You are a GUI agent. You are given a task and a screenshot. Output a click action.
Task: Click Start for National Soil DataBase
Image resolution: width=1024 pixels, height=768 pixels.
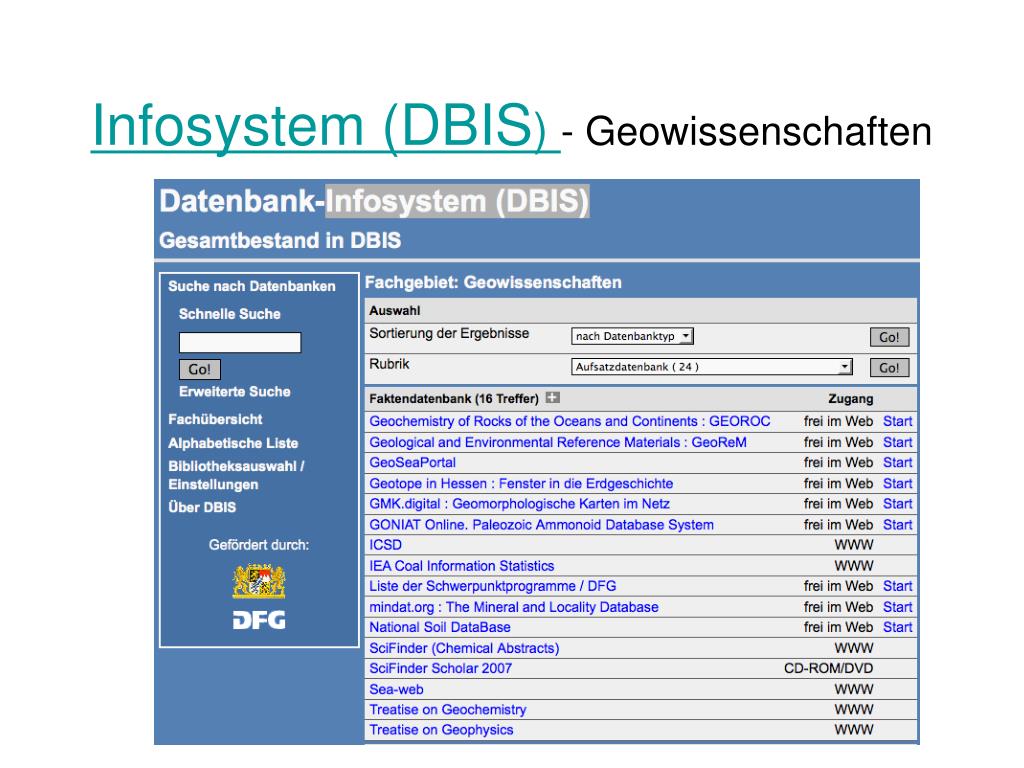pyautogui.click(x=897, y=627)
